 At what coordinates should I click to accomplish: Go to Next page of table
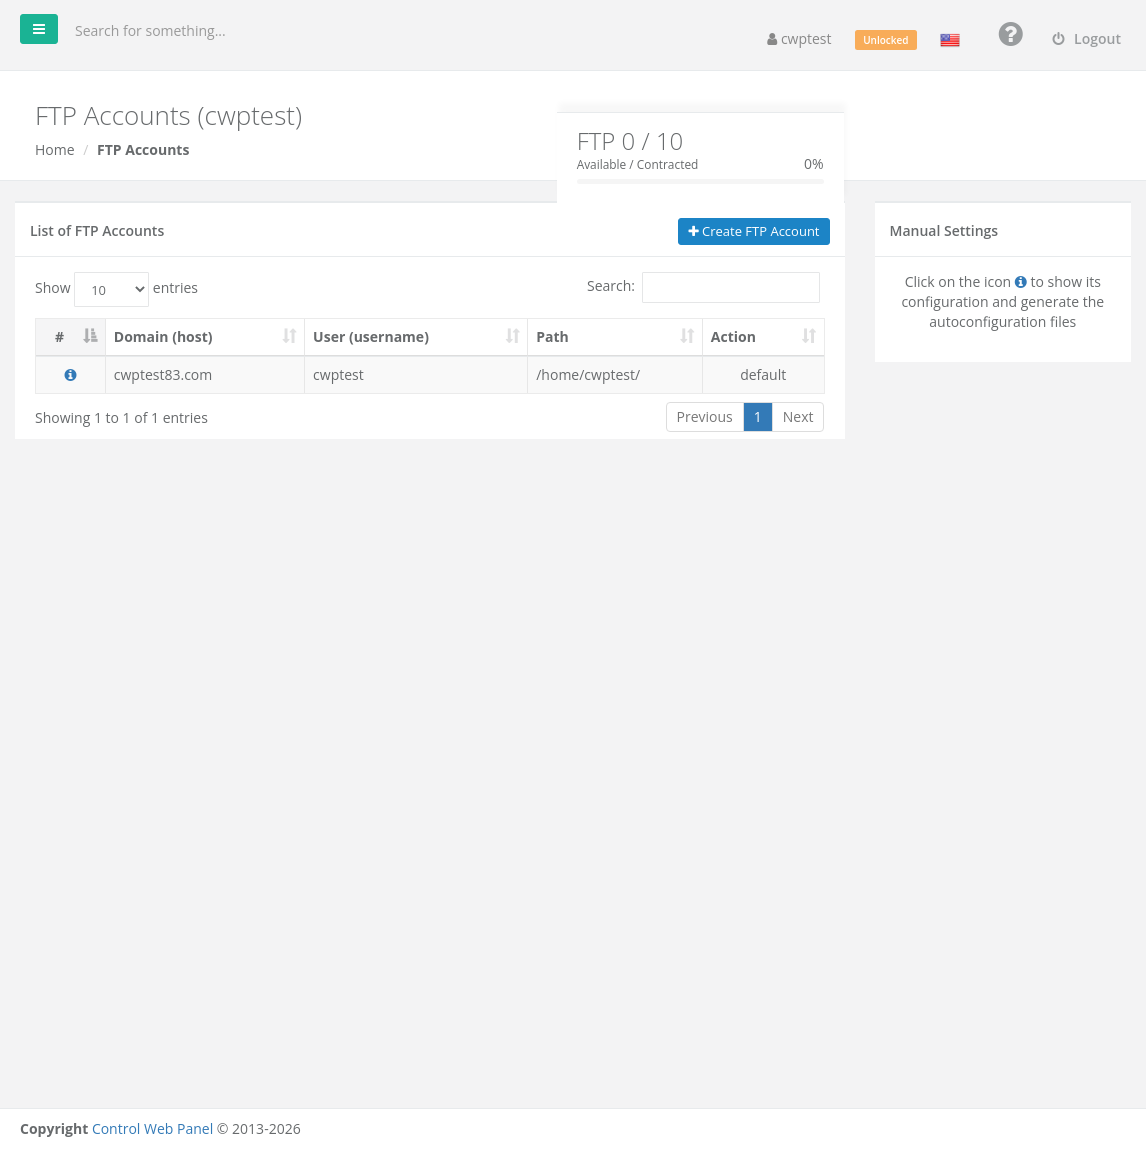point(798,417)
